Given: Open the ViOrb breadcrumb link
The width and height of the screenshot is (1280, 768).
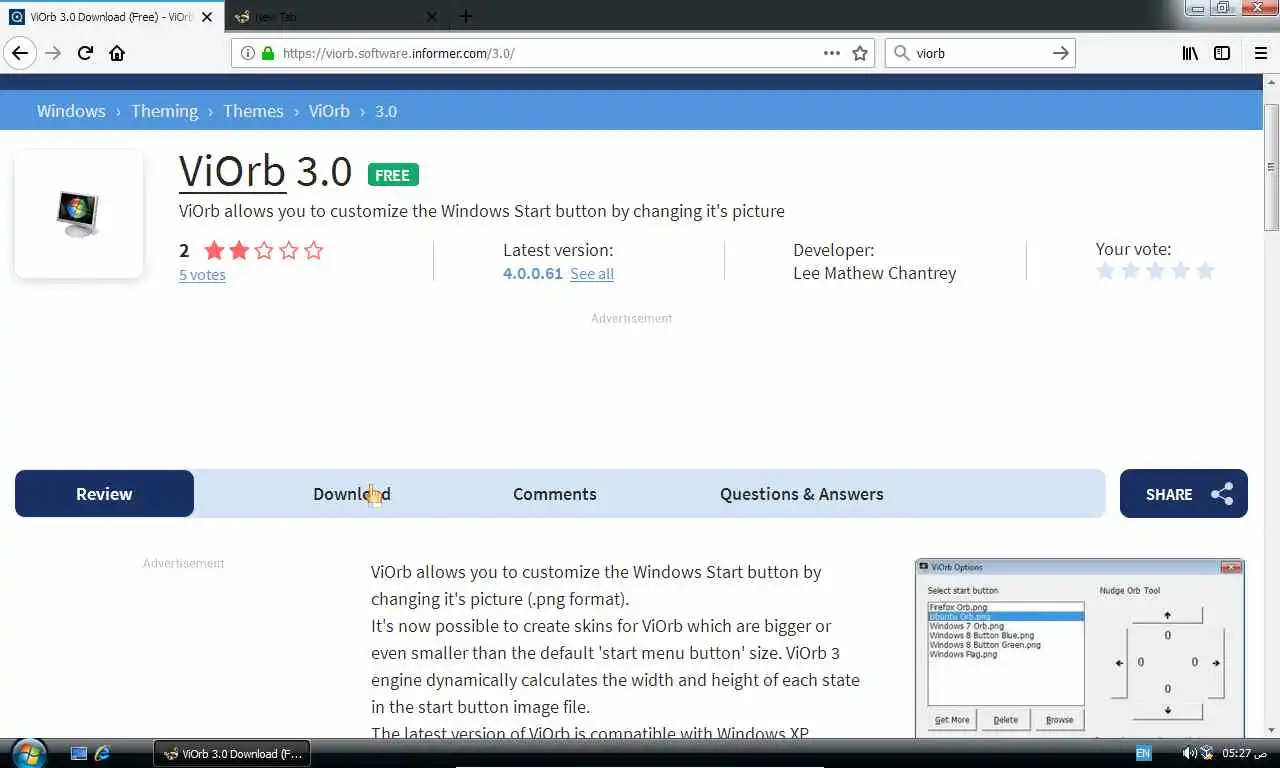Looking at the screenshot, I should 329,111.
